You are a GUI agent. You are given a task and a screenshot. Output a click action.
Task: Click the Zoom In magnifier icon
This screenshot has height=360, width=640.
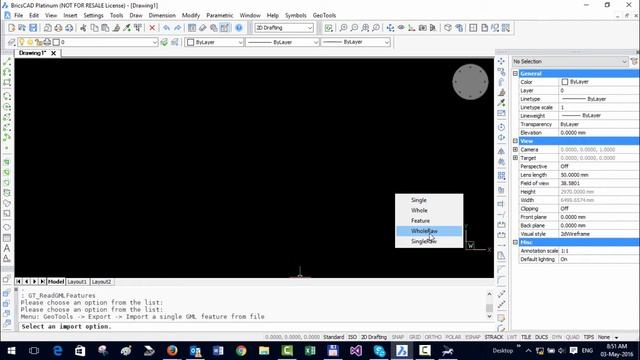(343, 28)
